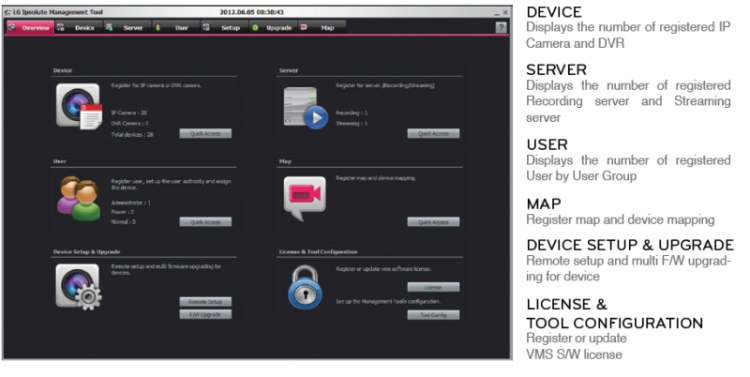
Task: Open Tool Config
Action: pyautogui.click(x=433, y=315)
